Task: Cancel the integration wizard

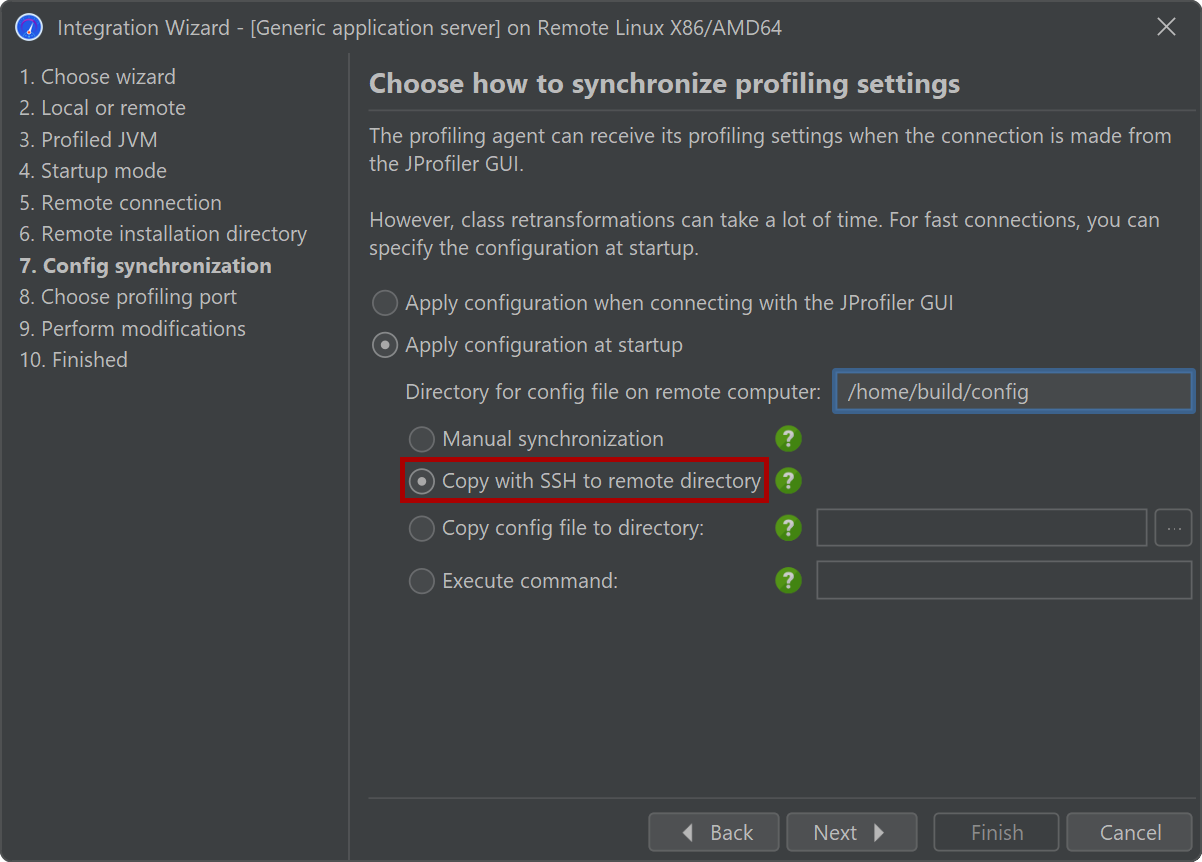Action: [1130, 832]
